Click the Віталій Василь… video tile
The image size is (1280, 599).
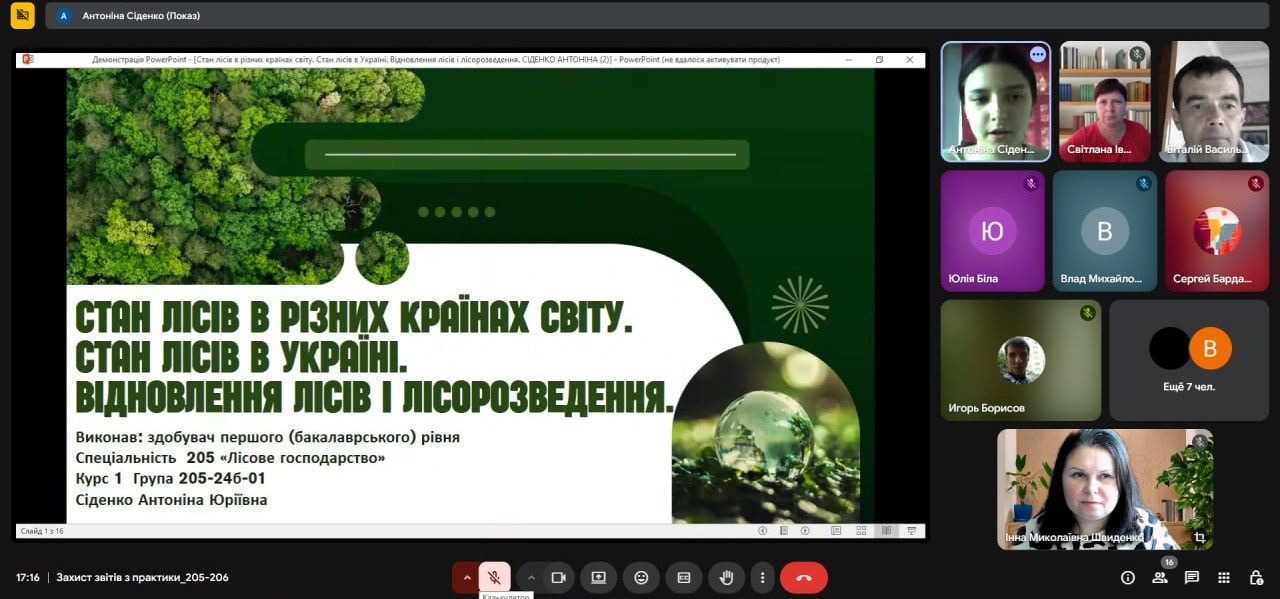pos(1215,101)
